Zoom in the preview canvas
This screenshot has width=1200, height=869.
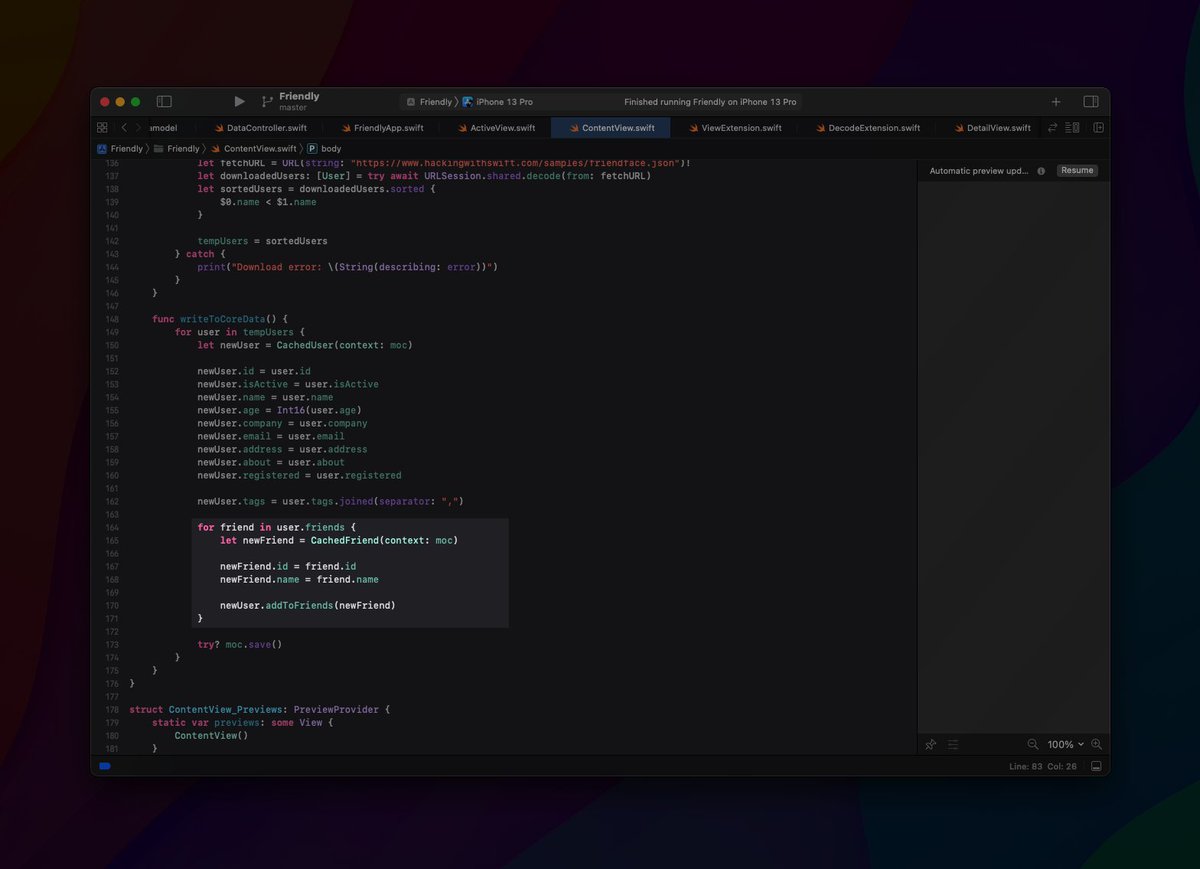[1097, 744]
